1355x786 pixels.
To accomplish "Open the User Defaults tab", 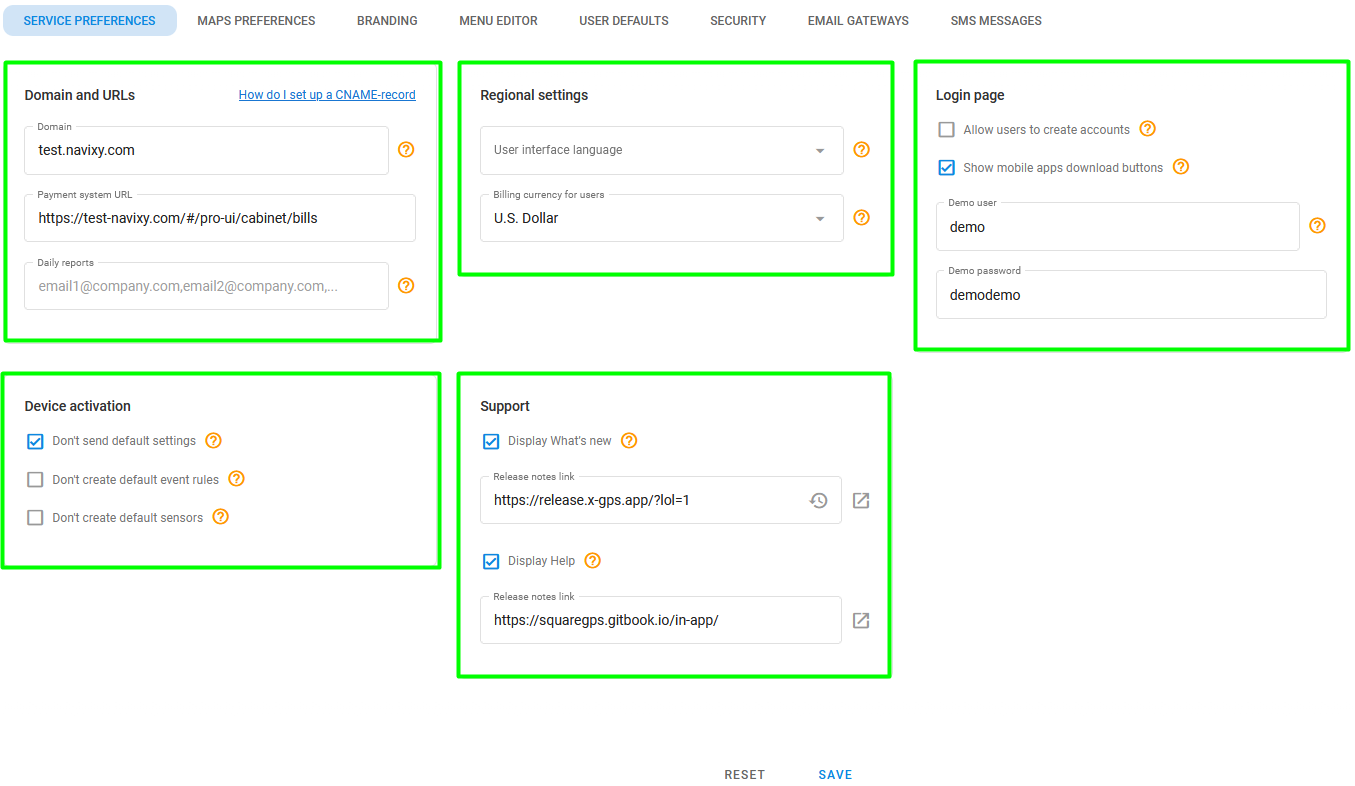I will pyautogui.click(x=624, y=20).
